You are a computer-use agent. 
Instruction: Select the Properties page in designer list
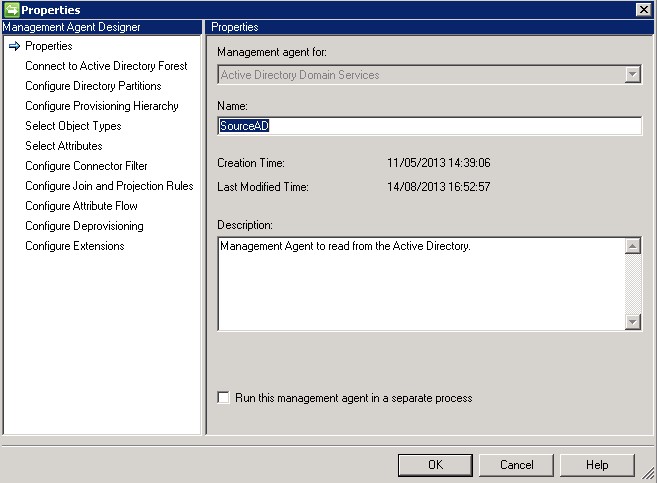coord(49,46)
